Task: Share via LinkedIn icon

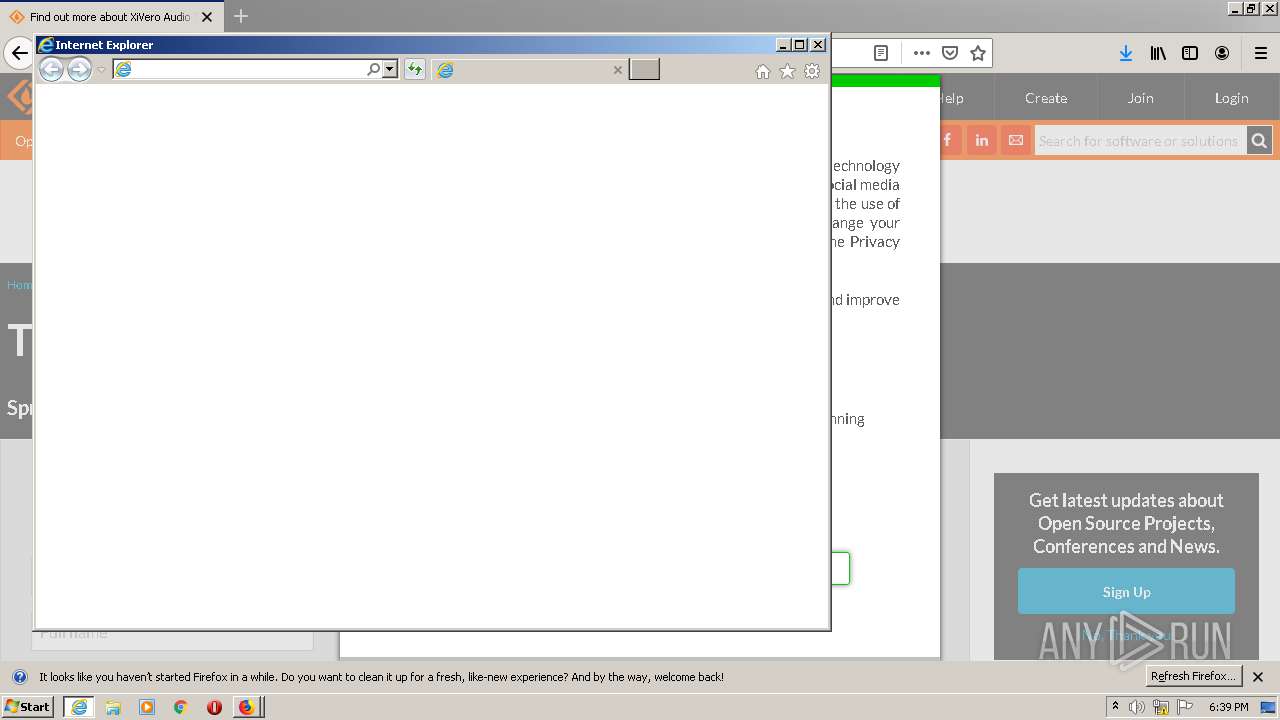Action: (x=982, y=141)
